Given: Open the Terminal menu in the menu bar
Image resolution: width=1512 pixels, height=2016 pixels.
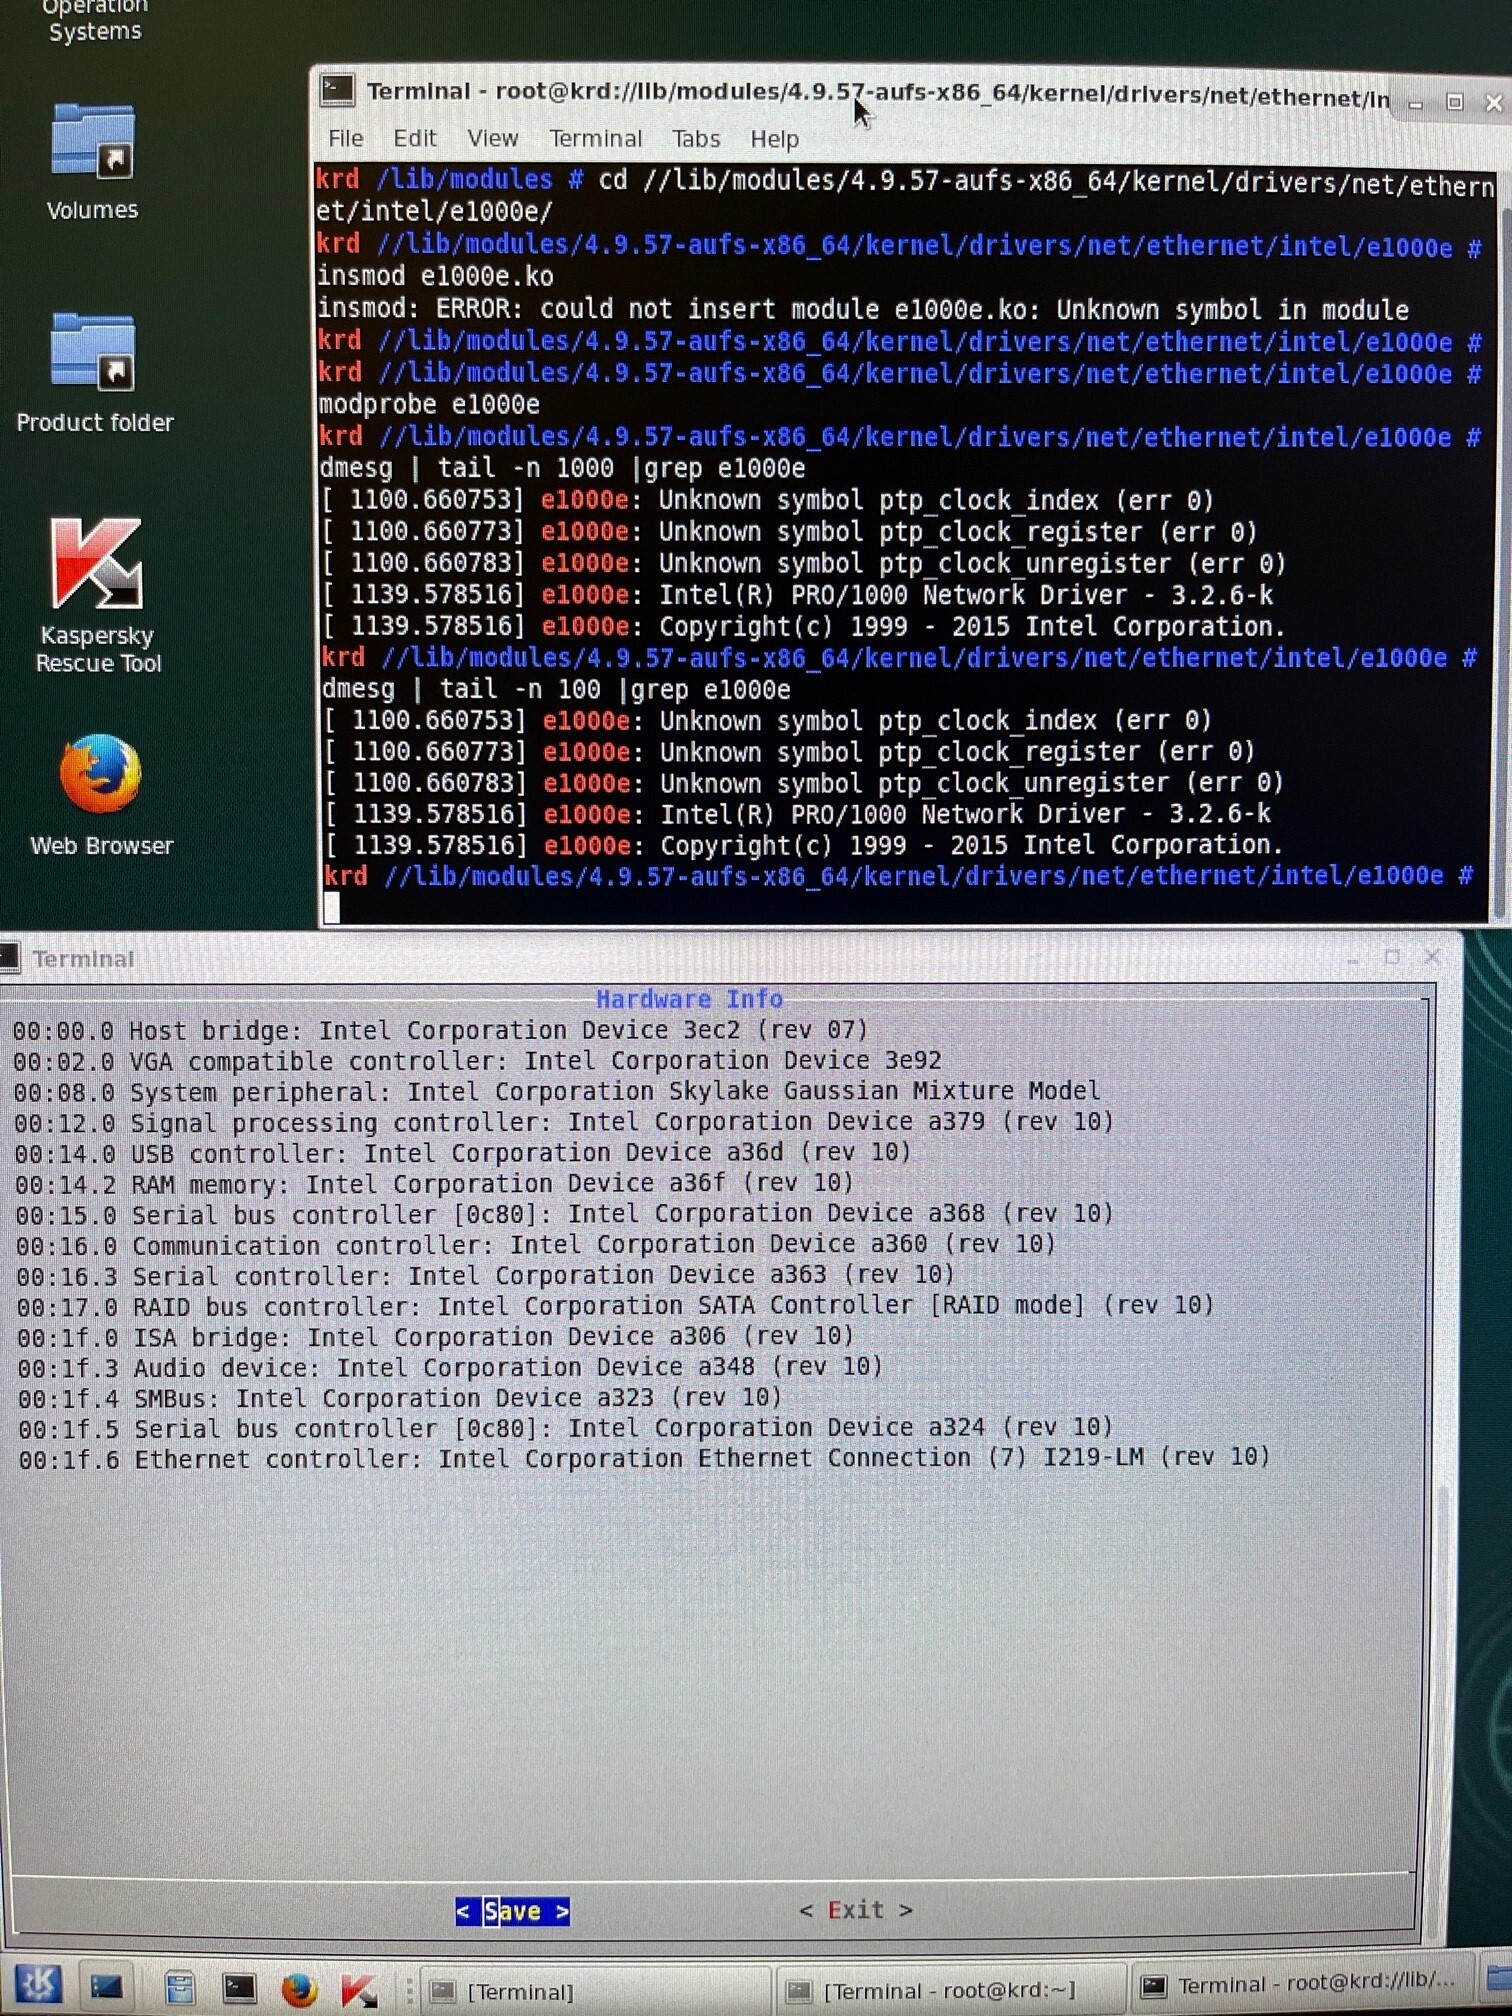Looking at the screenshot, I should tap(595, 138).
